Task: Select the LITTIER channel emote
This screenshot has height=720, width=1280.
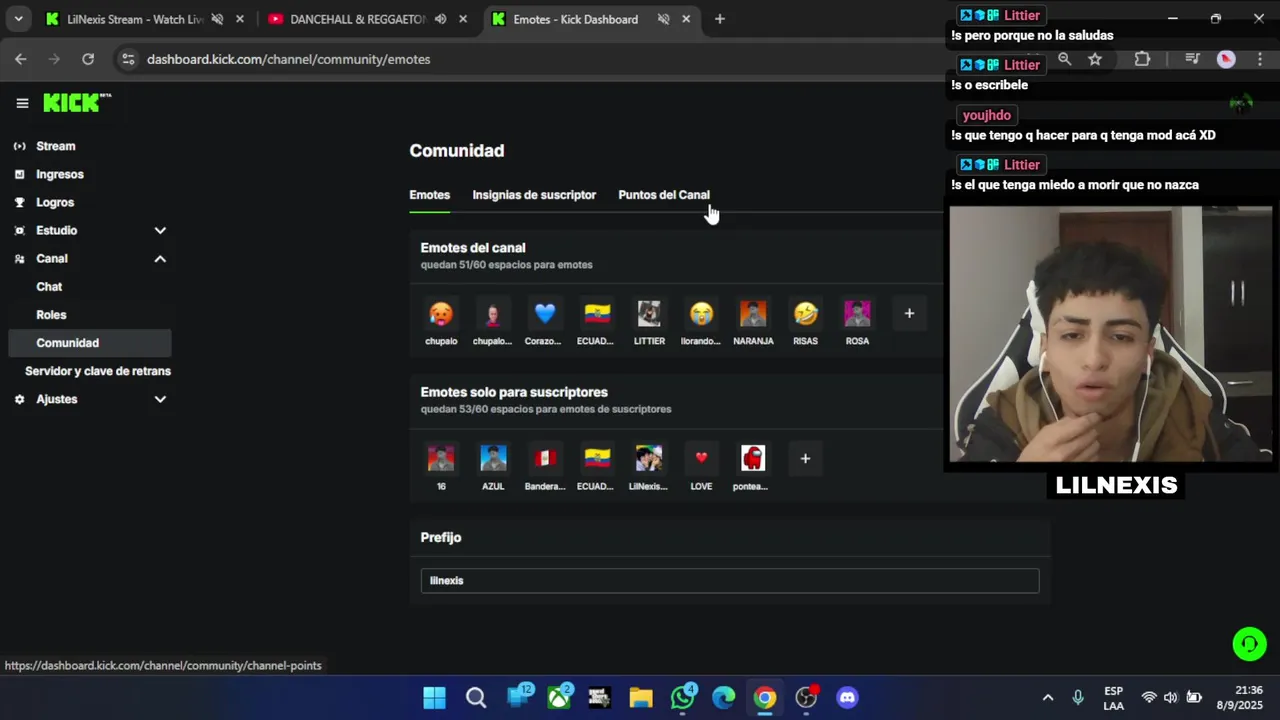Action: tap(649, 314)
